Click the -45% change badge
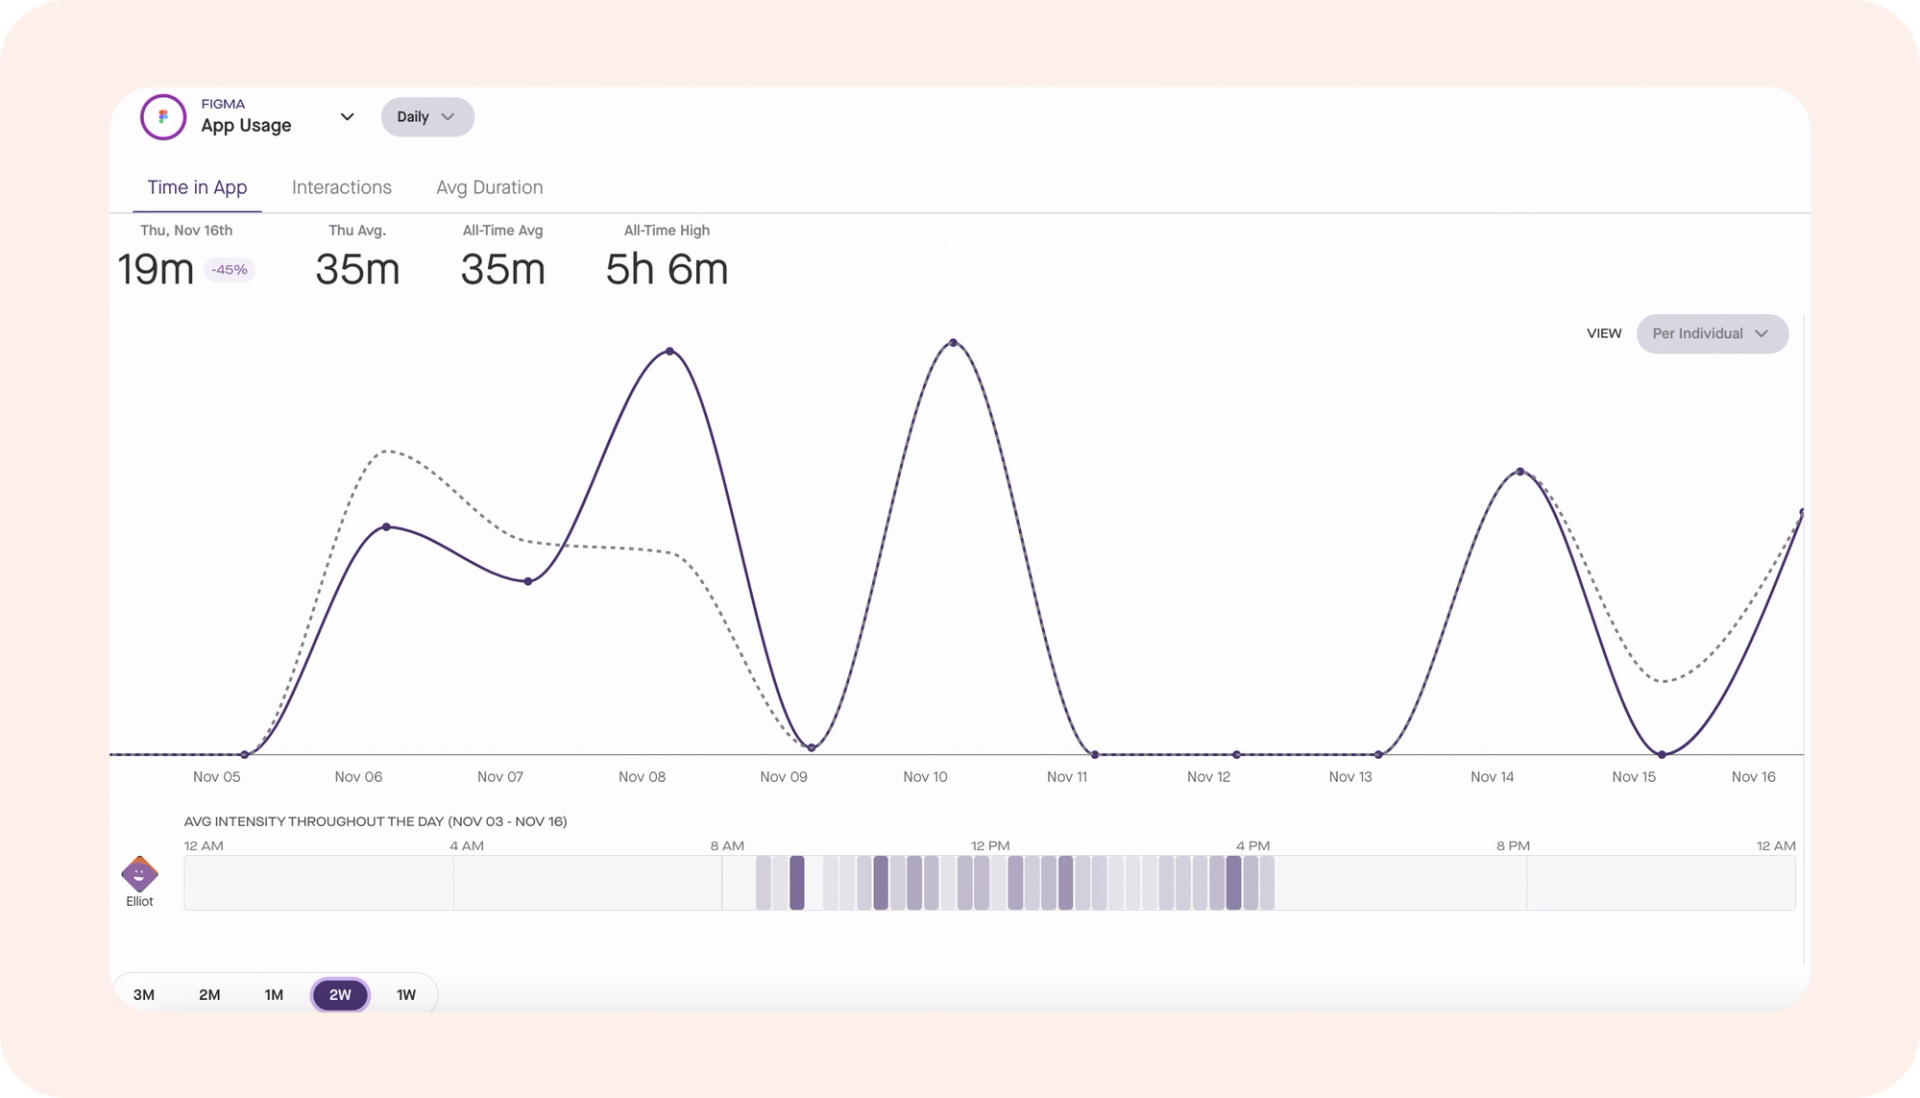 coord(230,270)
